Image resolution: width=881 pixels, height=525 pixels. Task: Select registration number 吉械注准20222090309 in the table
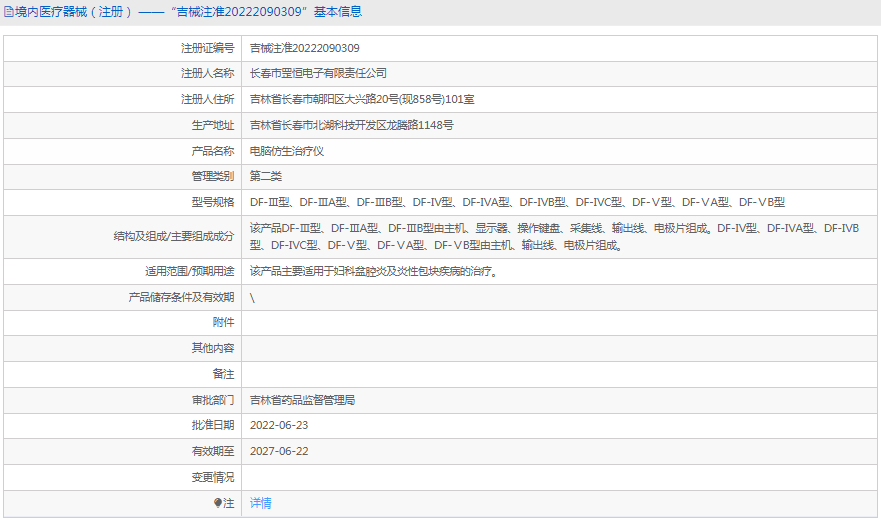point(304,48)
